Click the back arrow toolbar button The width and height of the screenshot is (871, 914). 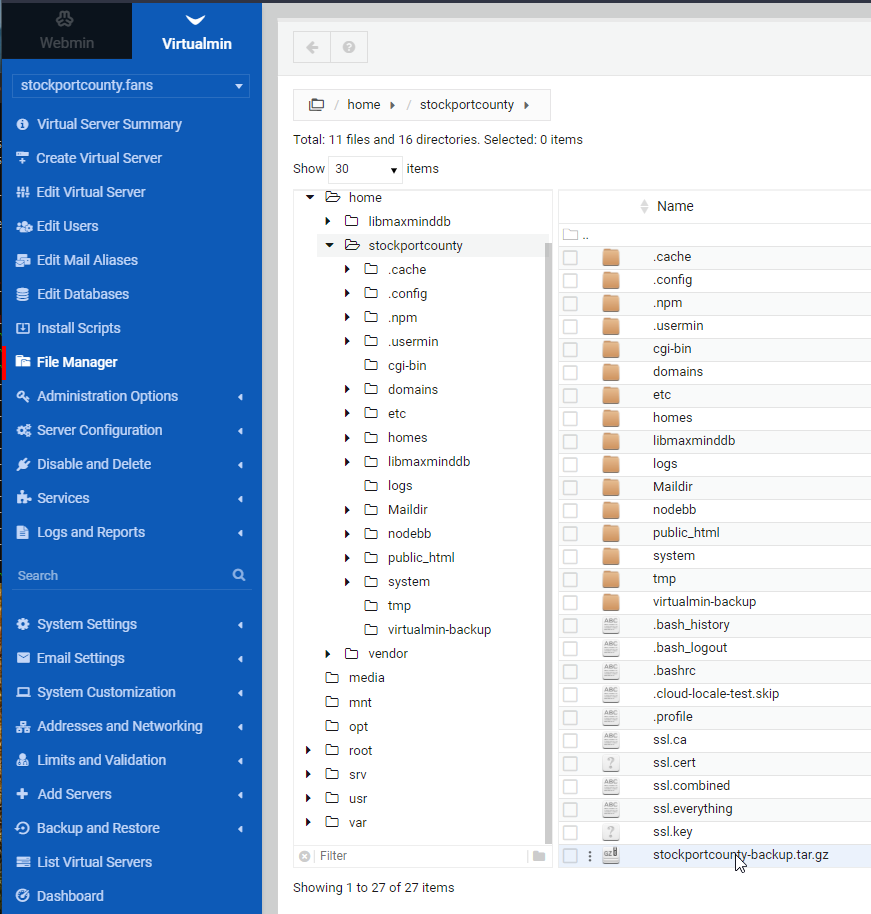pos(312,47)
